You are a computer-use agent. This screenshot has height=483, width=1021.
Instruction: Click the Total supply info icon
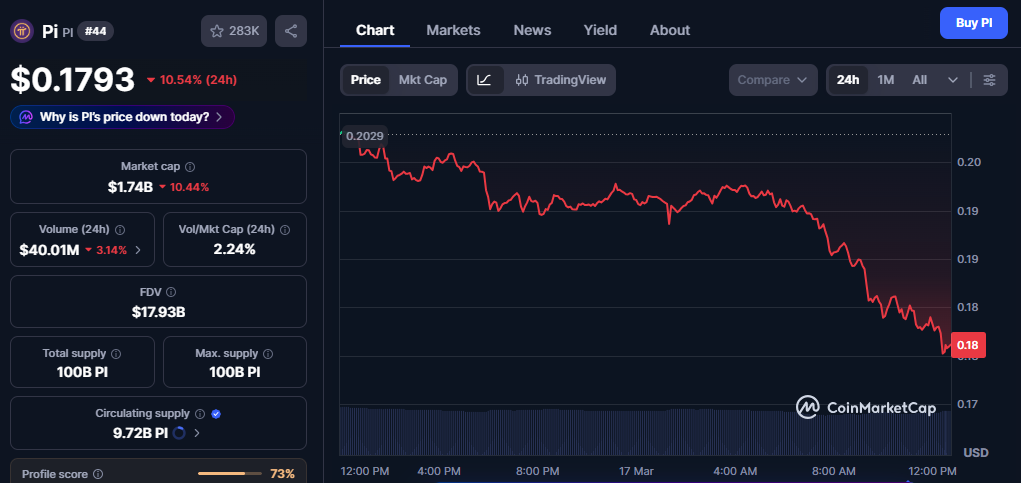click(x=116, y=353)
